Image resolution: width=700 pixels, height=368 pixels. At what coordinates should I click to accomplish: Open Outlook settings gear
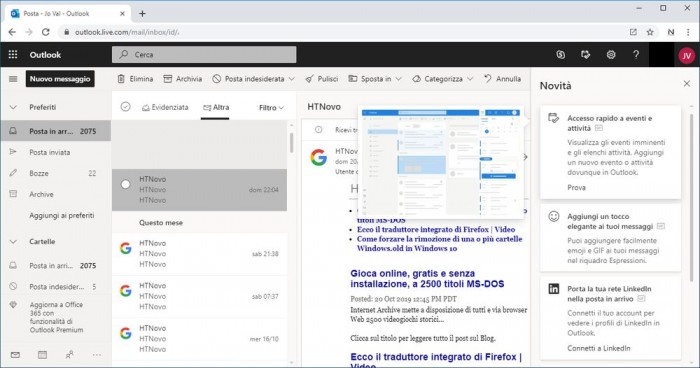(611, 54)
